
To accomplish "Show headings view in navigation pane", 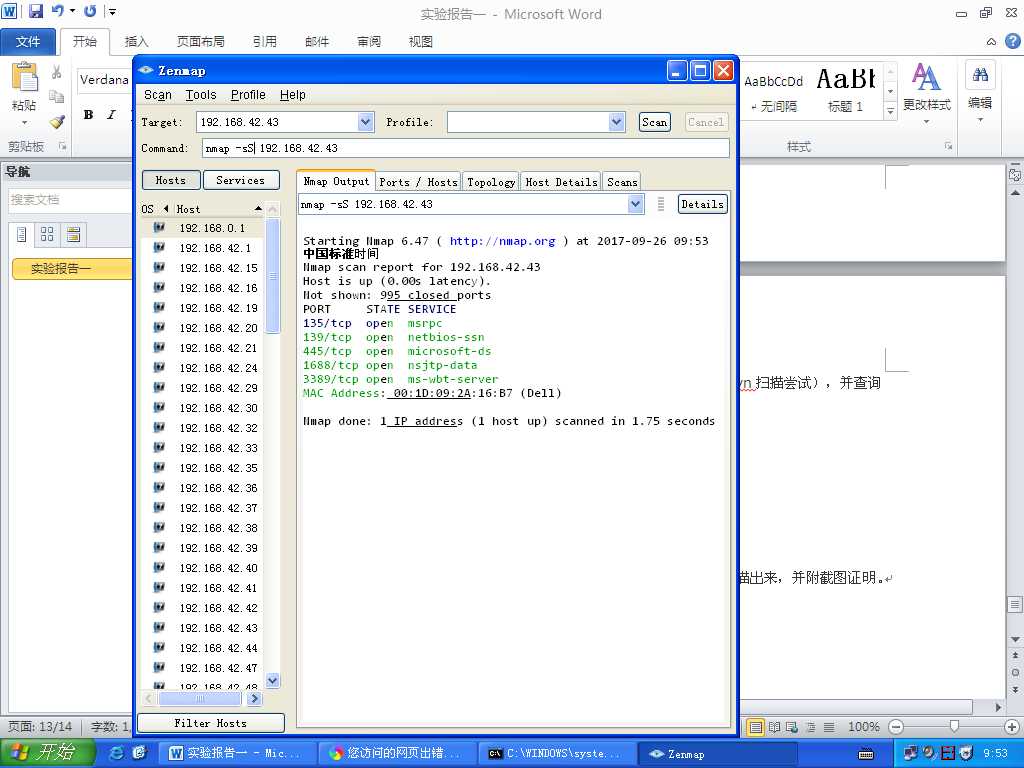I will (22, 234).
